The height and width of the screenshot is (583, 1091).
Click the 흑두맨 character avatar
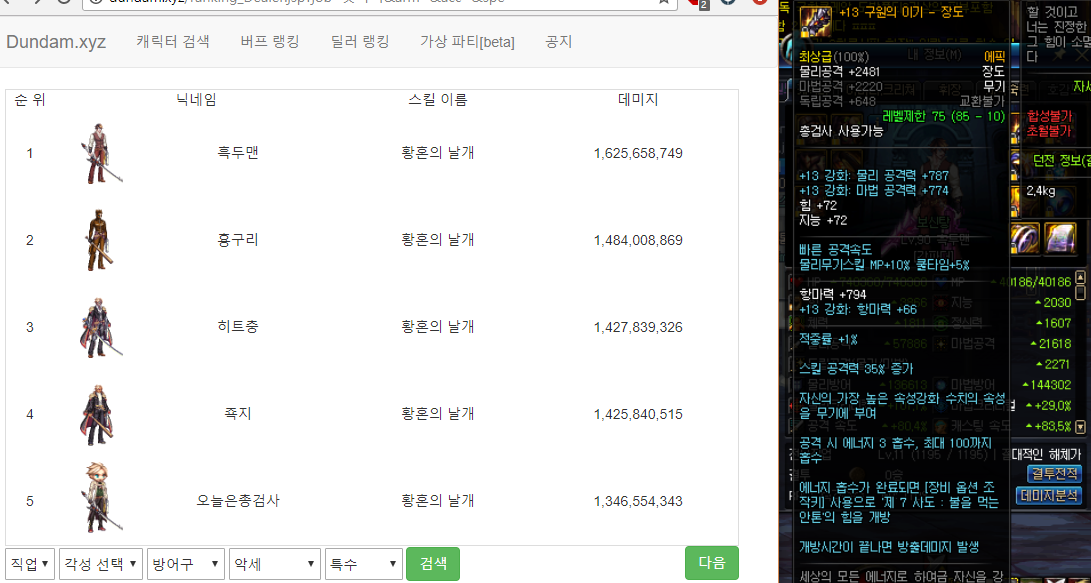[100, 154]
